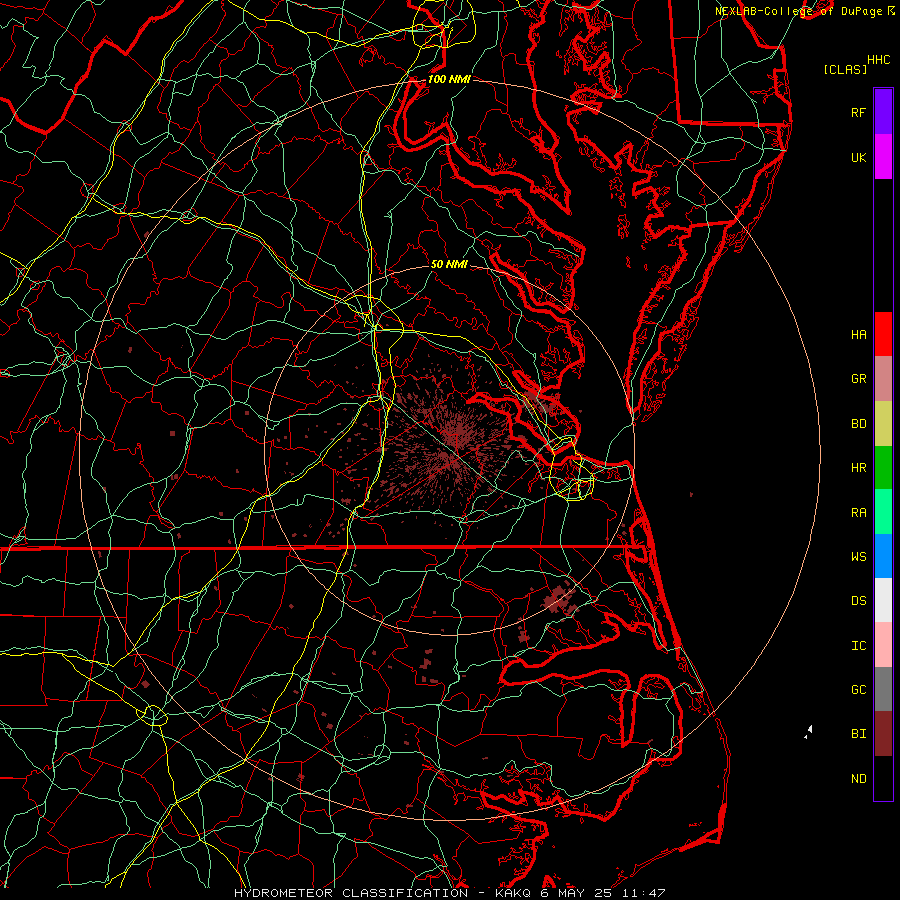Pick the mint green RA legend swatch
This screenshot has width=900, height=900.
click(x=883, y=512)
